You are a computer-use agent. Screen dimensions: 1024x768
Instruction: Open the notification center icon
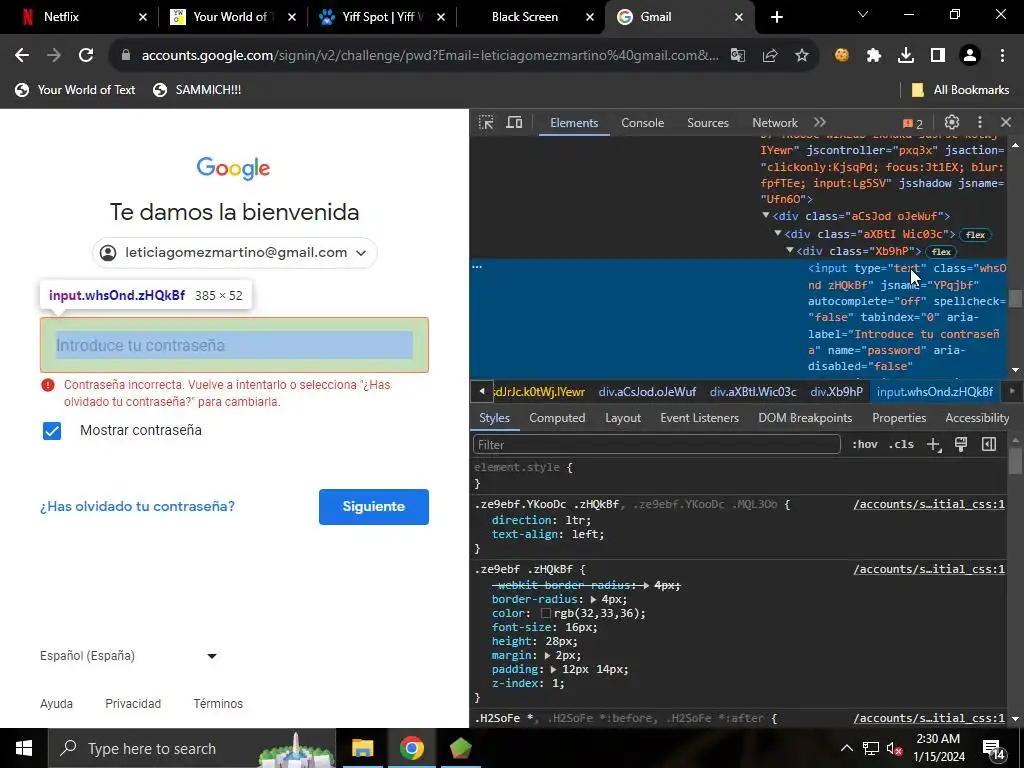[x=993, y=750]
